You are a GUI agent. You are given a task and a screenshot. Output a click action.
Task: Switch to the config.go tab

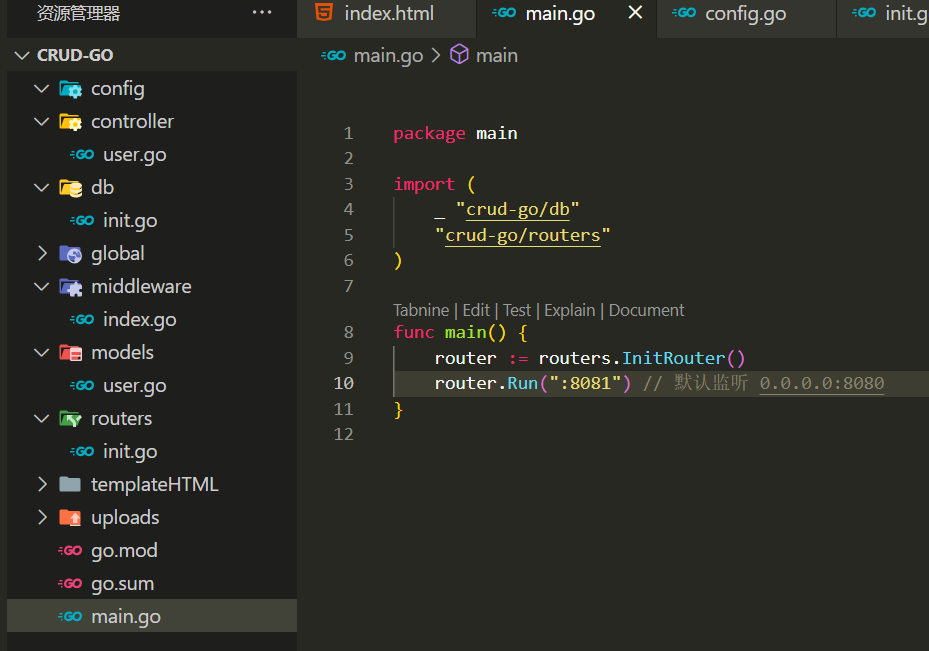click(747, 18)
